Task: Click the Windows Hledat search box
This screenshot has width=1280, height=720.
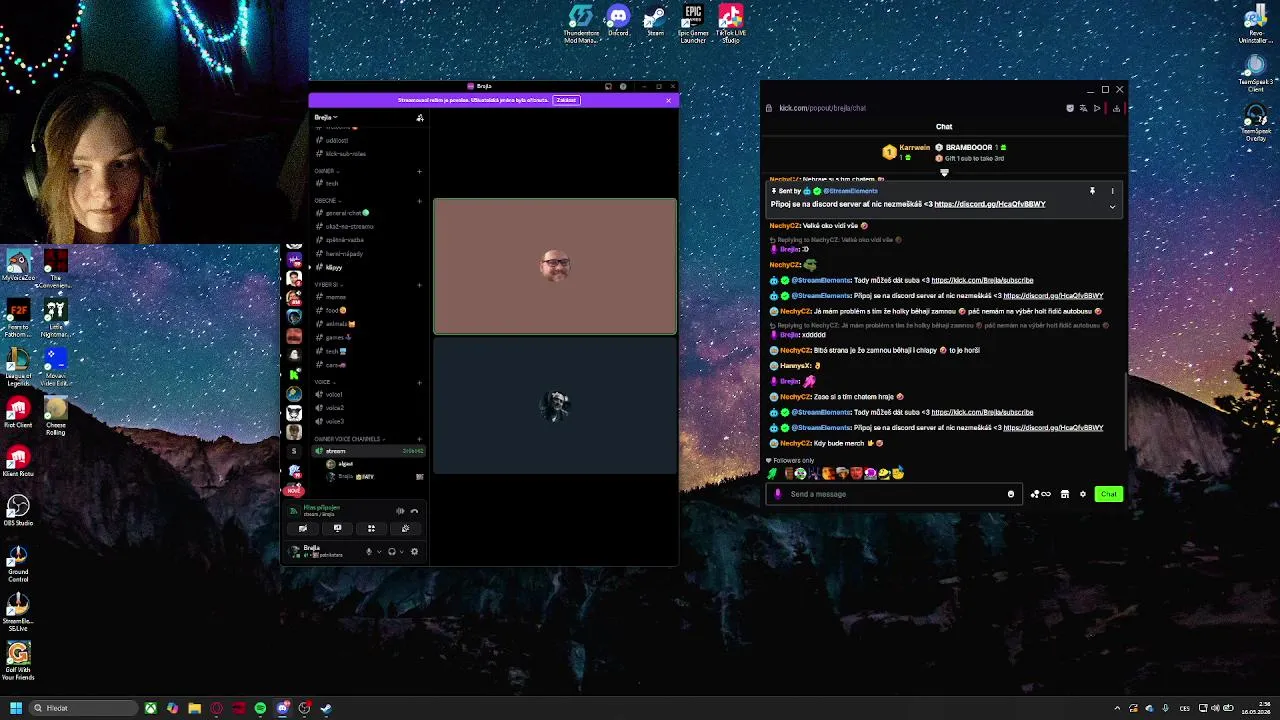Action: (82, 708)
